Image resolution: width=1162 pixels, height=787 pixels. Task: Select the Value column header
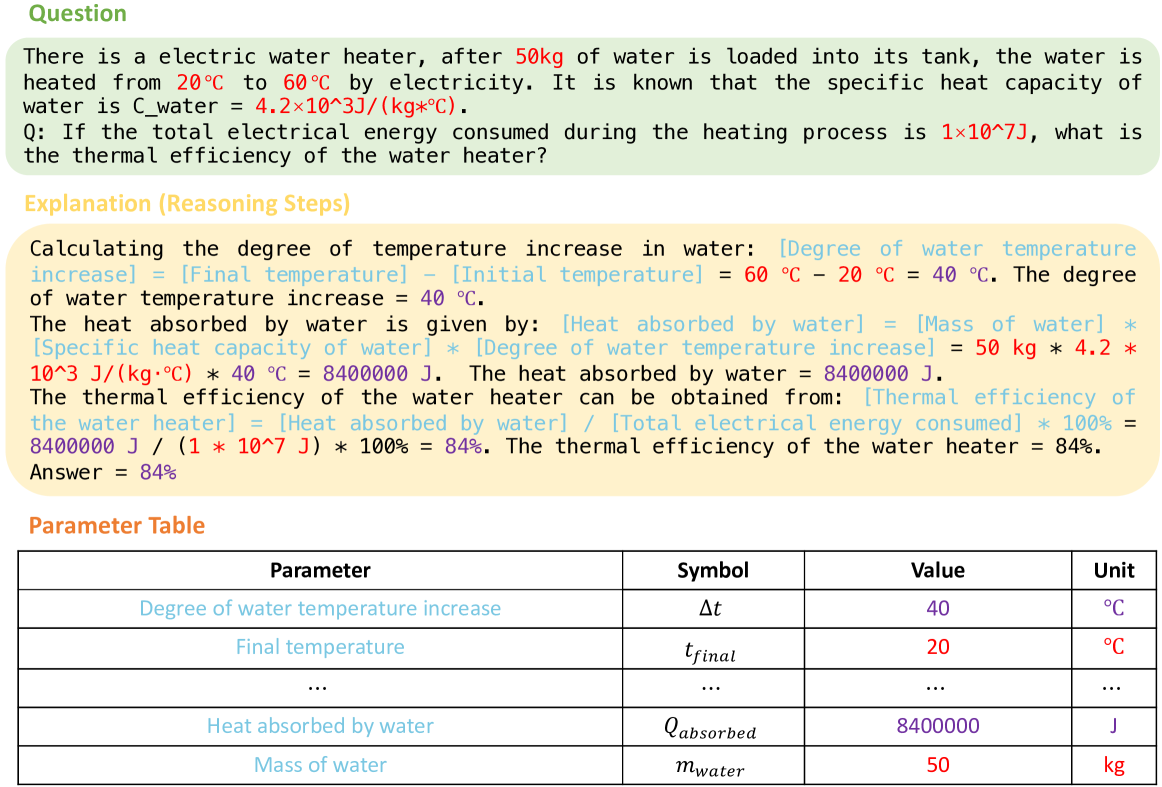[937, 570]
